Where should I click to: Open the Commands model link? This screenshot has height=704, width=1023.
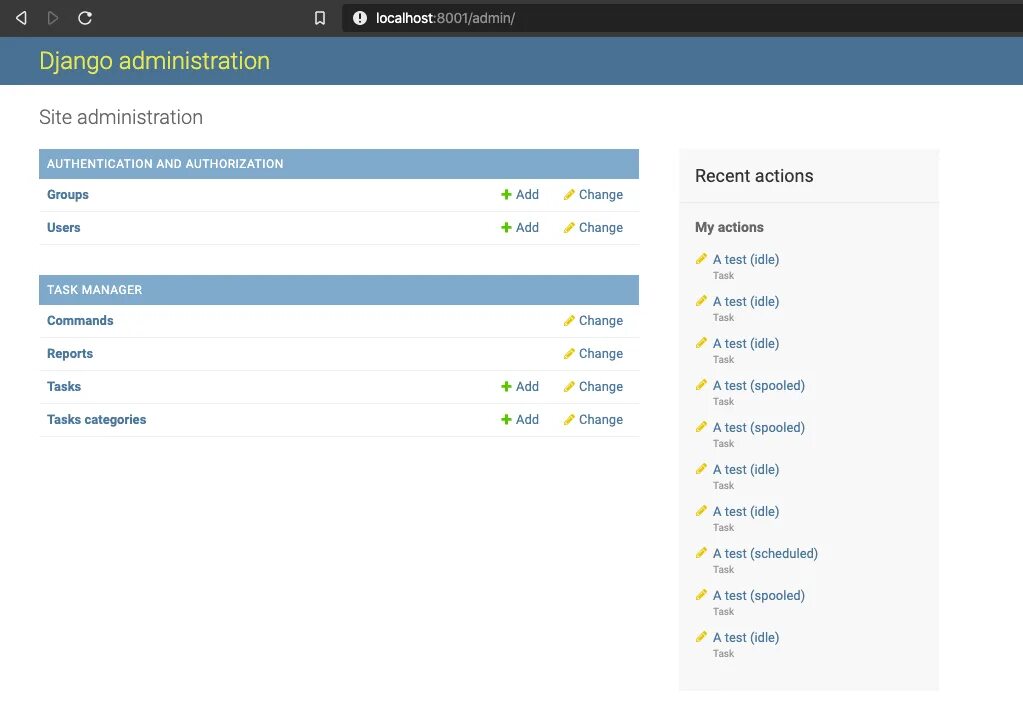click(80, 320)
